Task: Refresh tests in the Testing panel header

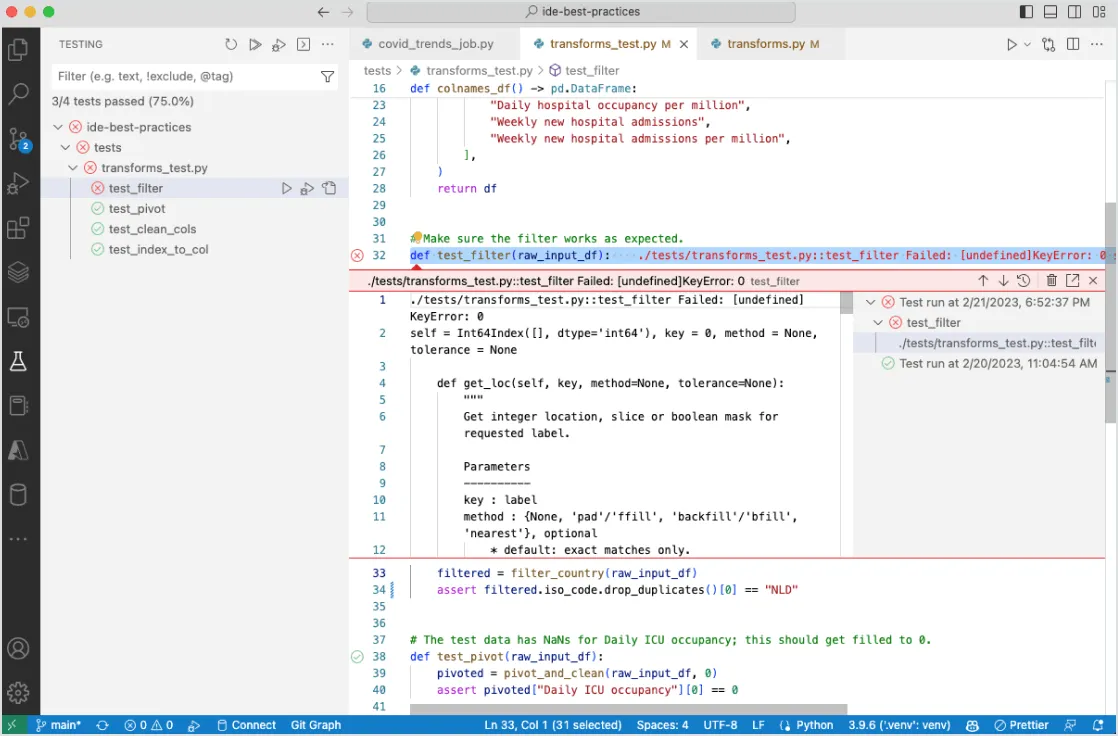Action: [x=231, y=45]
